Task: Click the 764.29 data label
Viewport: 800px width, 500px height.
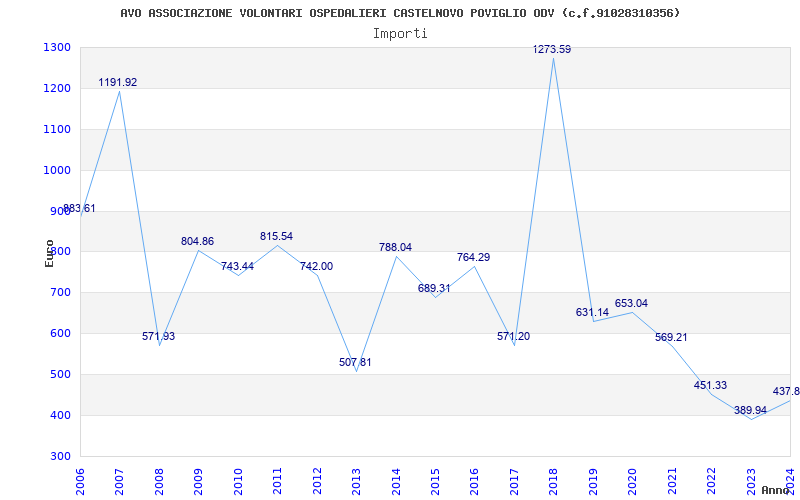Action: pos(473,257)
